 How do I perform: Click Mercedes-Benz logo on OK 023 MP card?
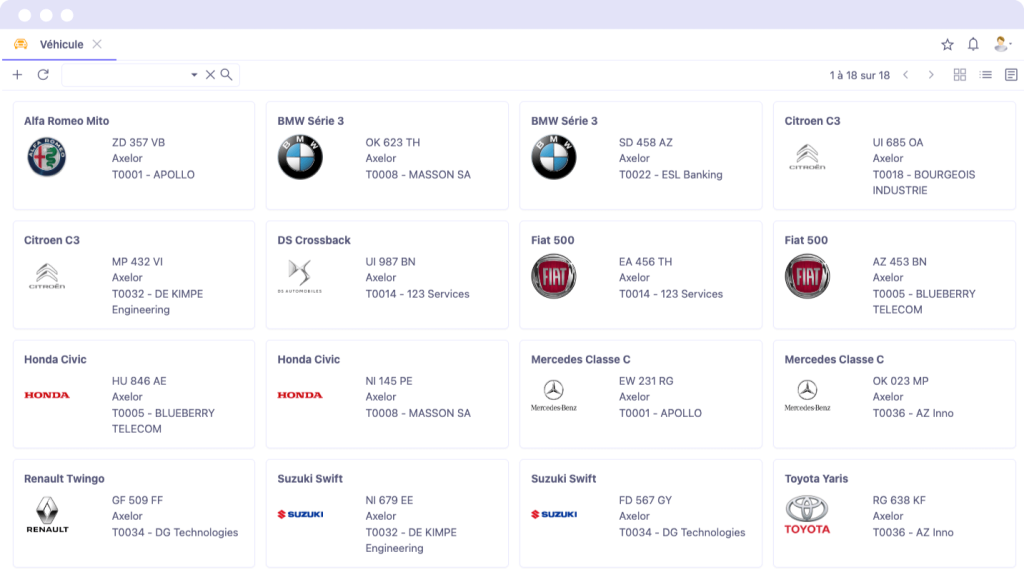coord(807,395)
